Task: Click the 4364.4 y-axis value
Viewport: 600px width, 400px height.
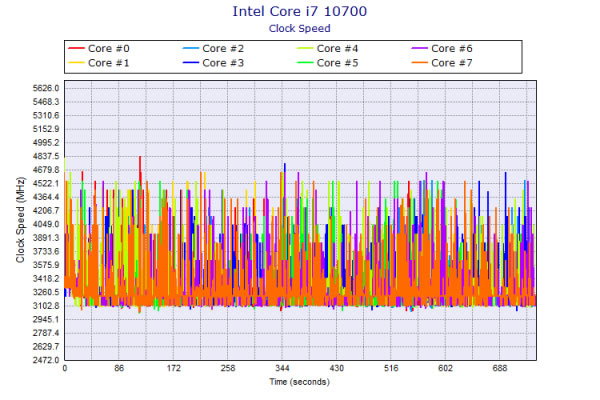Action: click(46, 197)
